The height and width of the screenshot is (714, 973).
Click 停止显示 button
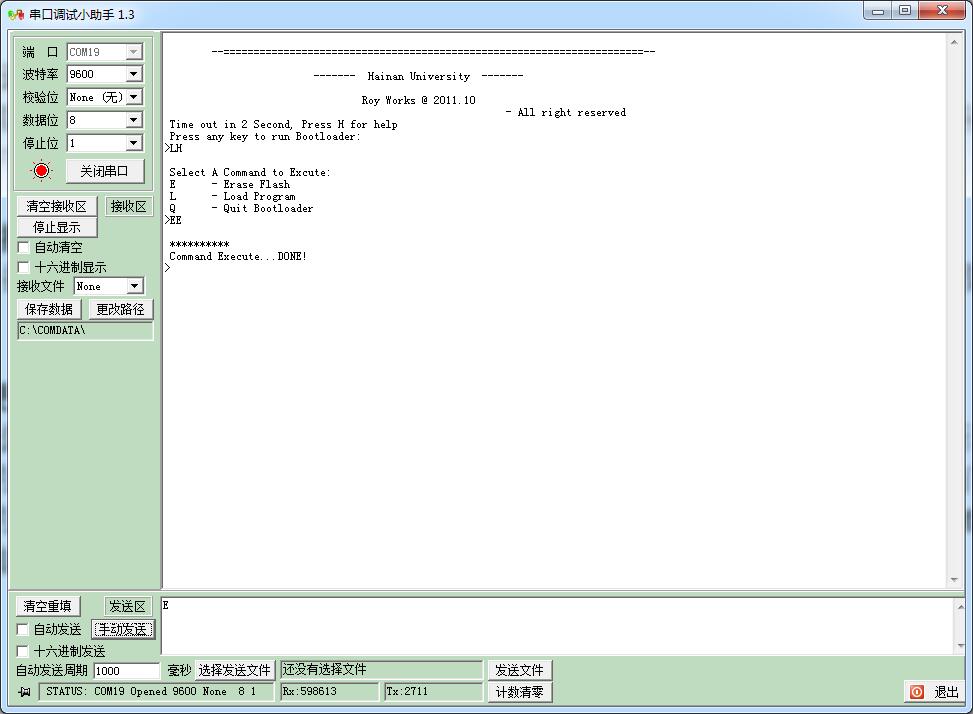coord(56,227)
